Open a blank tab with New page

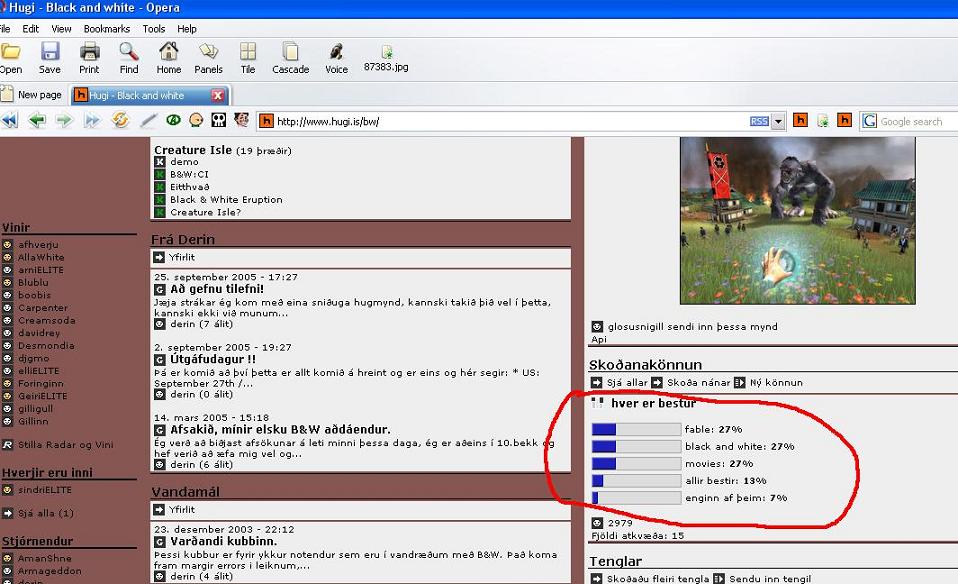(x=32, y=95)
